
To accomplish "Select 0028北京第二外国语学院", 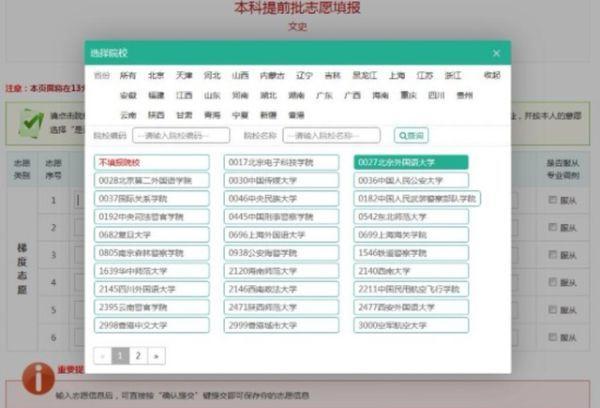I will tap(152, 180).
